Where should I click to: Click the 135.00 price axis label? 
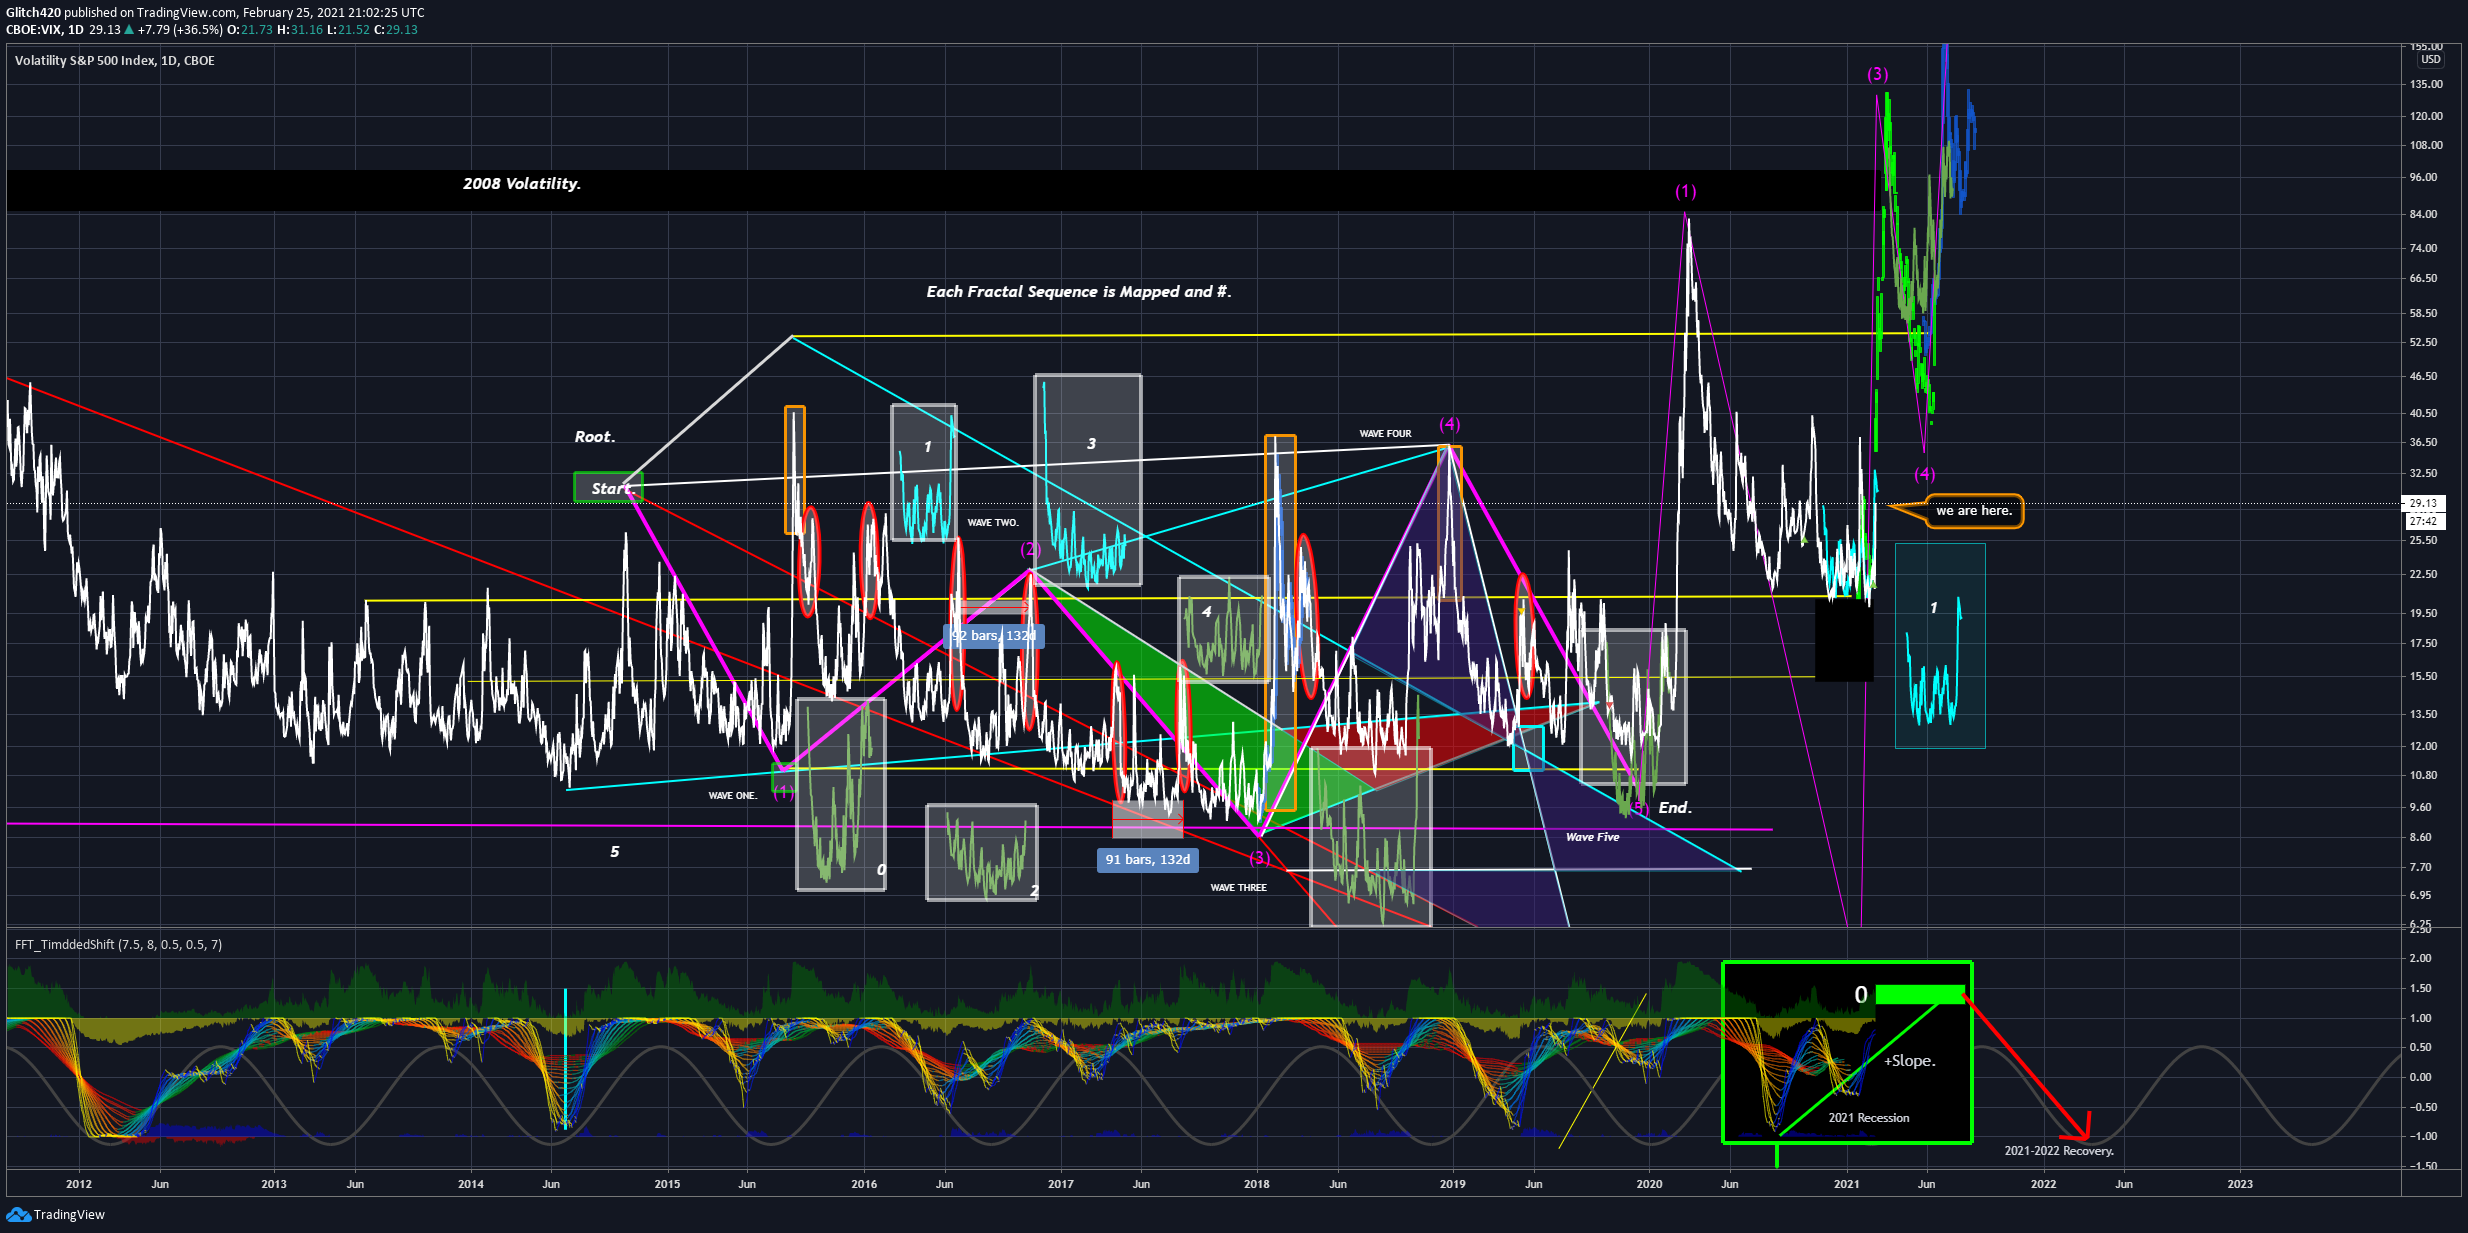(2426, 85)
